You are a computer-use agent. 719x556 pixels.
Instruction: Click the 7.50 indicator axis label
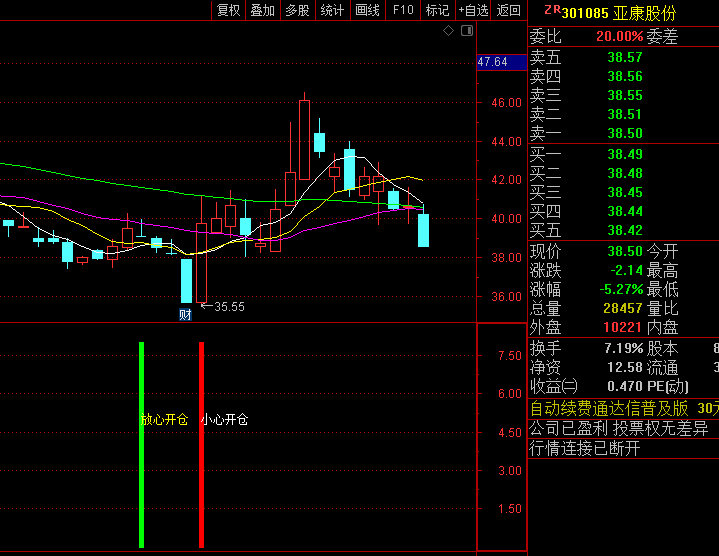(x=509, y=356)
